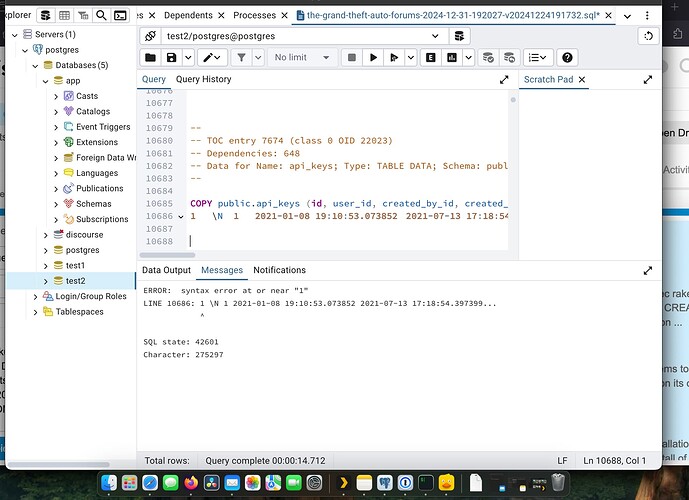The width and height of the screenshot is (689, 500).
Task: Expand the Schemas node
Action: [x=56, y=204]
